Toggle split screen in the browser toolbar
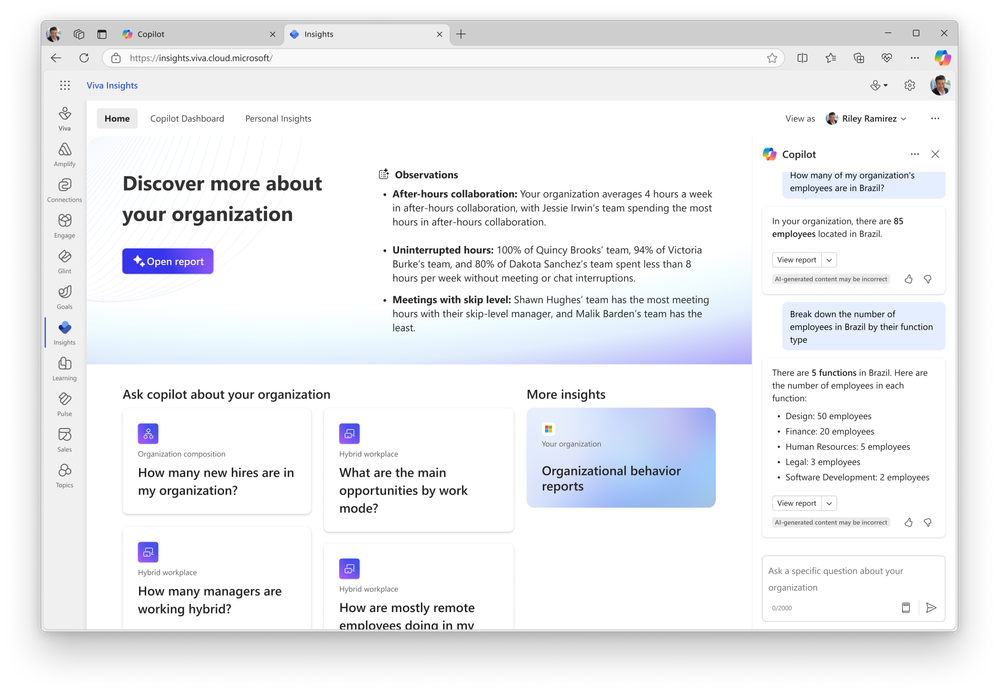 coord(802,58)
